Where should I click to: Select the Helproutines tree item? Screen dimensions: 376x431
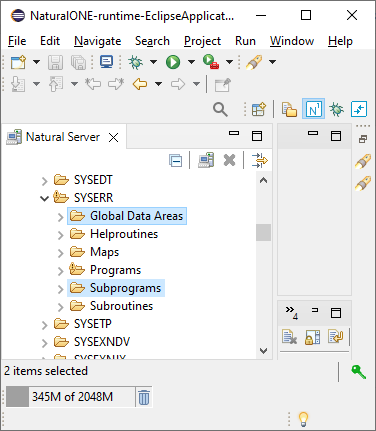(124, 234)
